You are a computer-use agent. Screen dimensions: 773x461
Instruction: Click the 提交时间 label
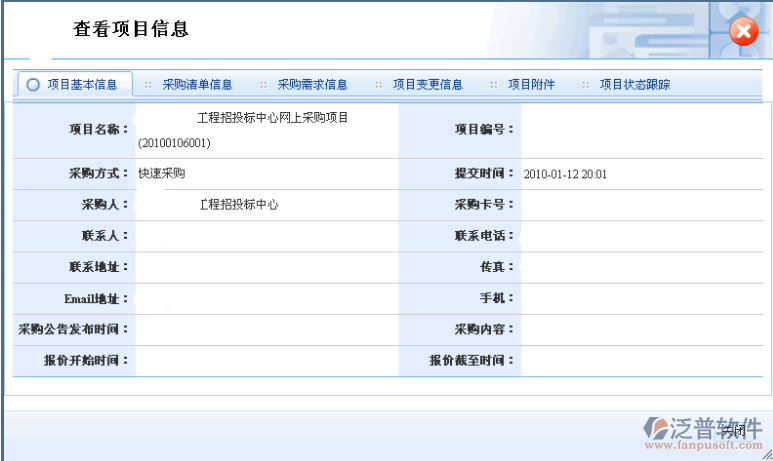point(484,174)
